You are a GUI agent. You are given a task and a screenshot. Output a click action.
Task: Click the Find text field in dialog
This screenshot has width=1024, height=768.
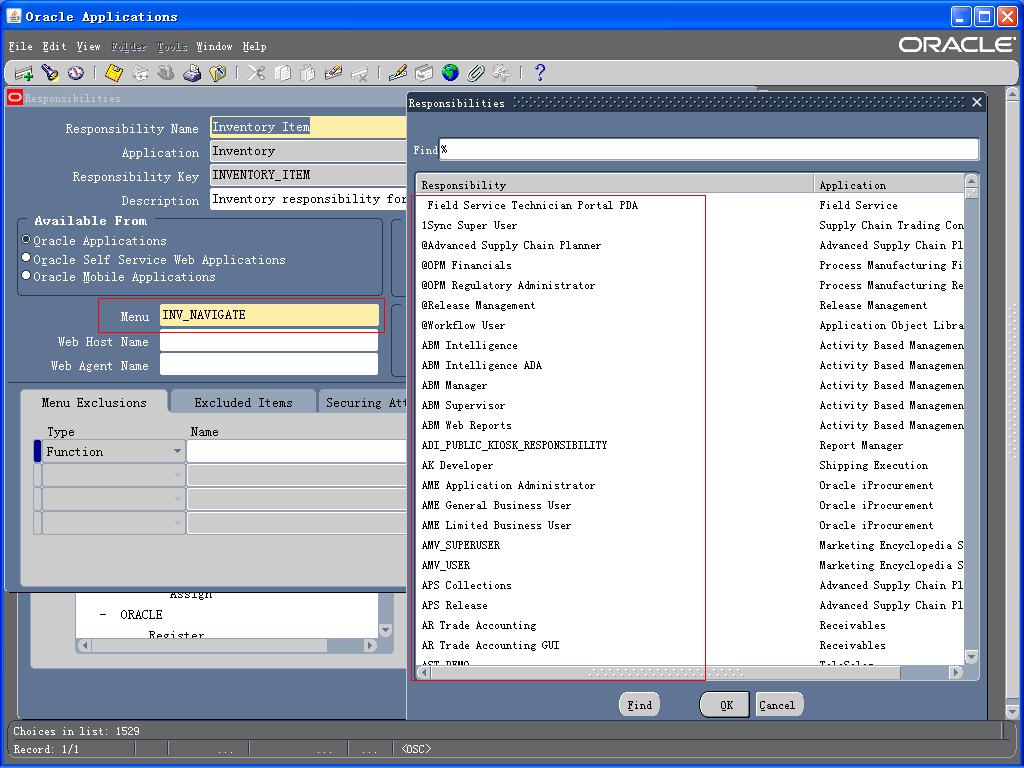(709, 149)
